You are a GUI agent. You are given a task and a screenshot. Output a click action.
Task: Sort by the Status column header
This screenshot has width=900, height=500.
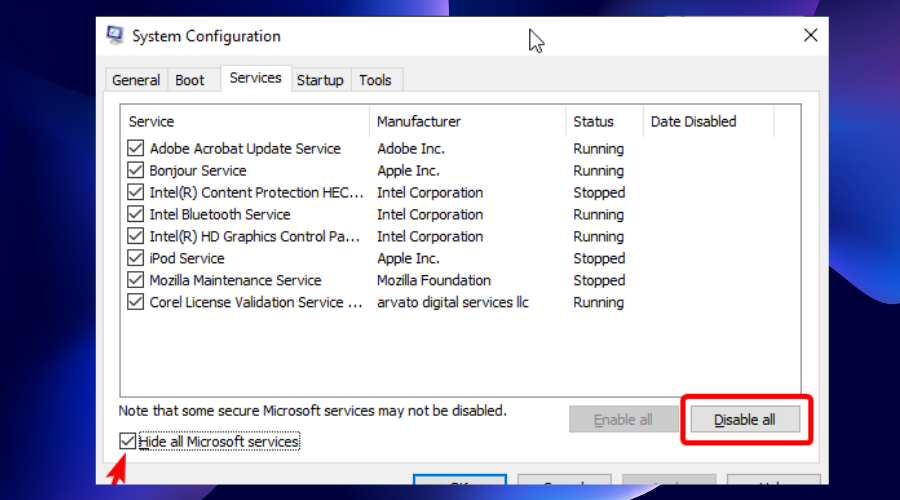tap(604, 121)
